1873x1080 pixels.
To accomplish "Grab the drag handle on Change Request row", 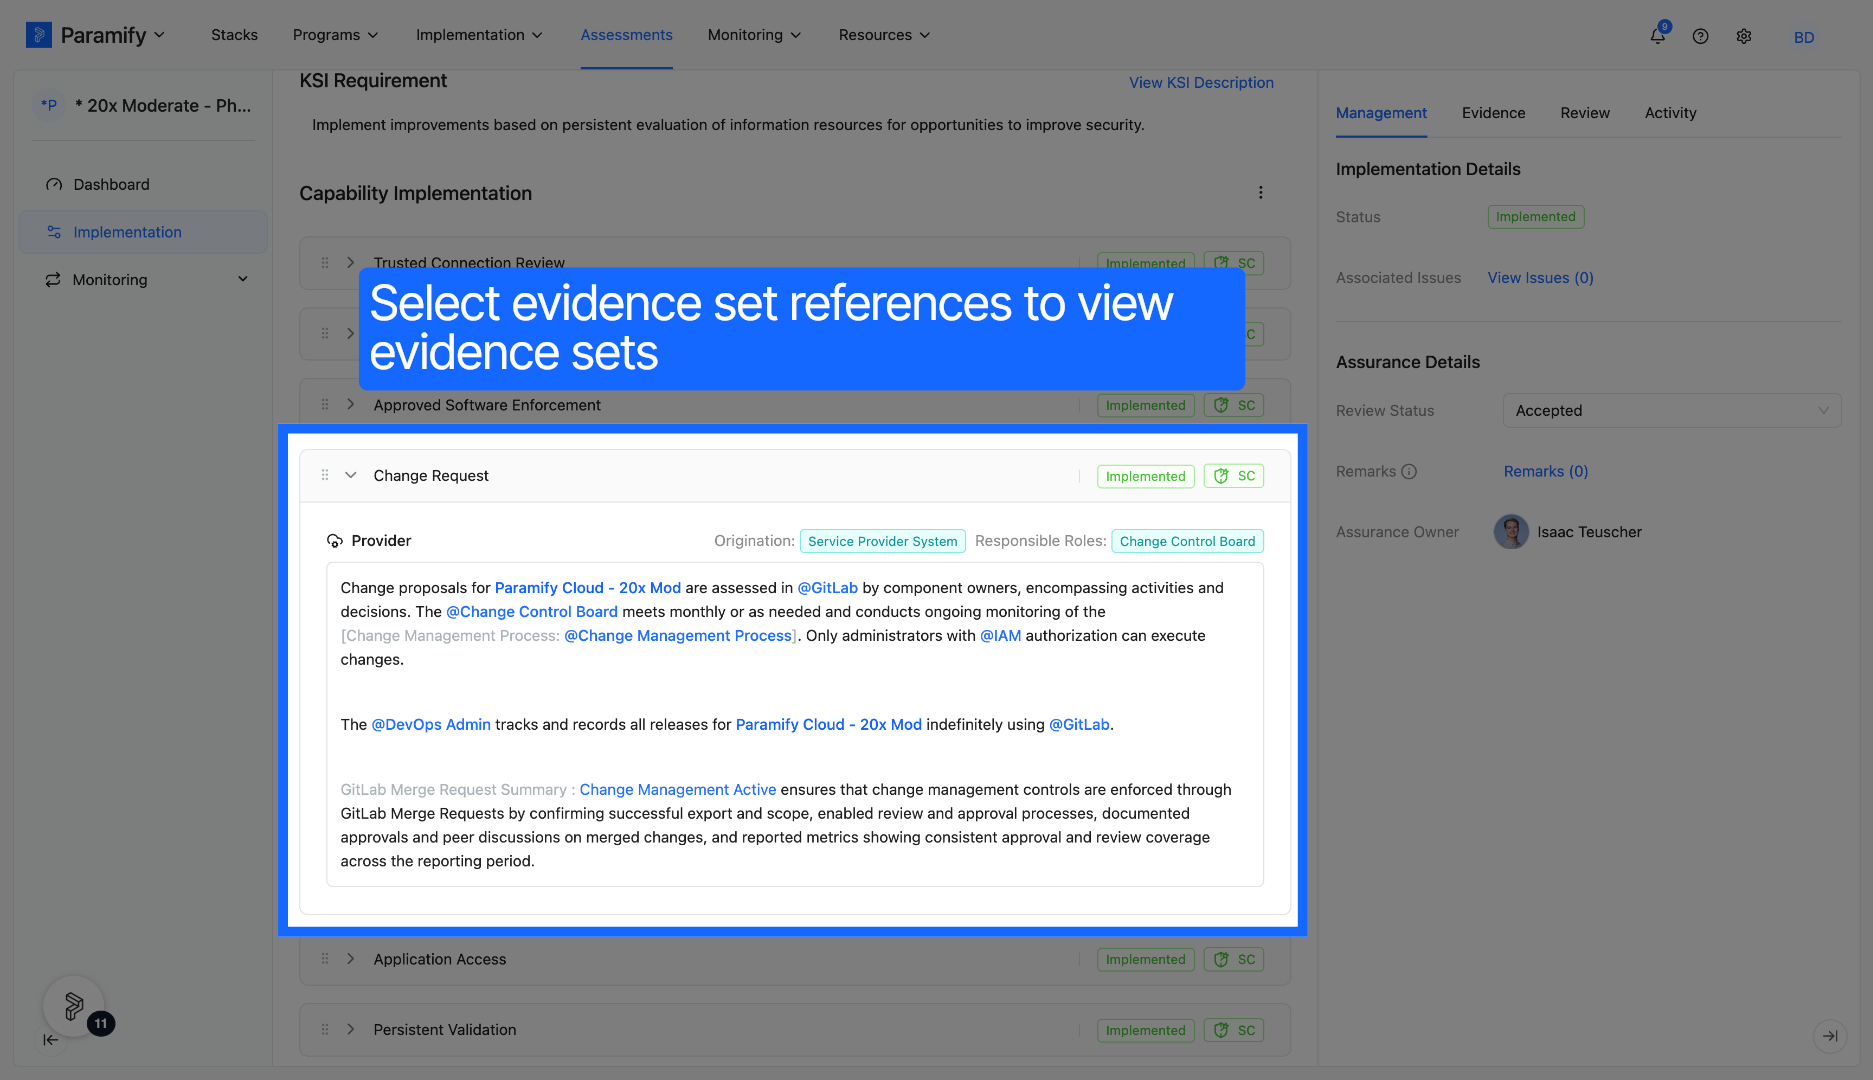I will [x=325, y=475].
